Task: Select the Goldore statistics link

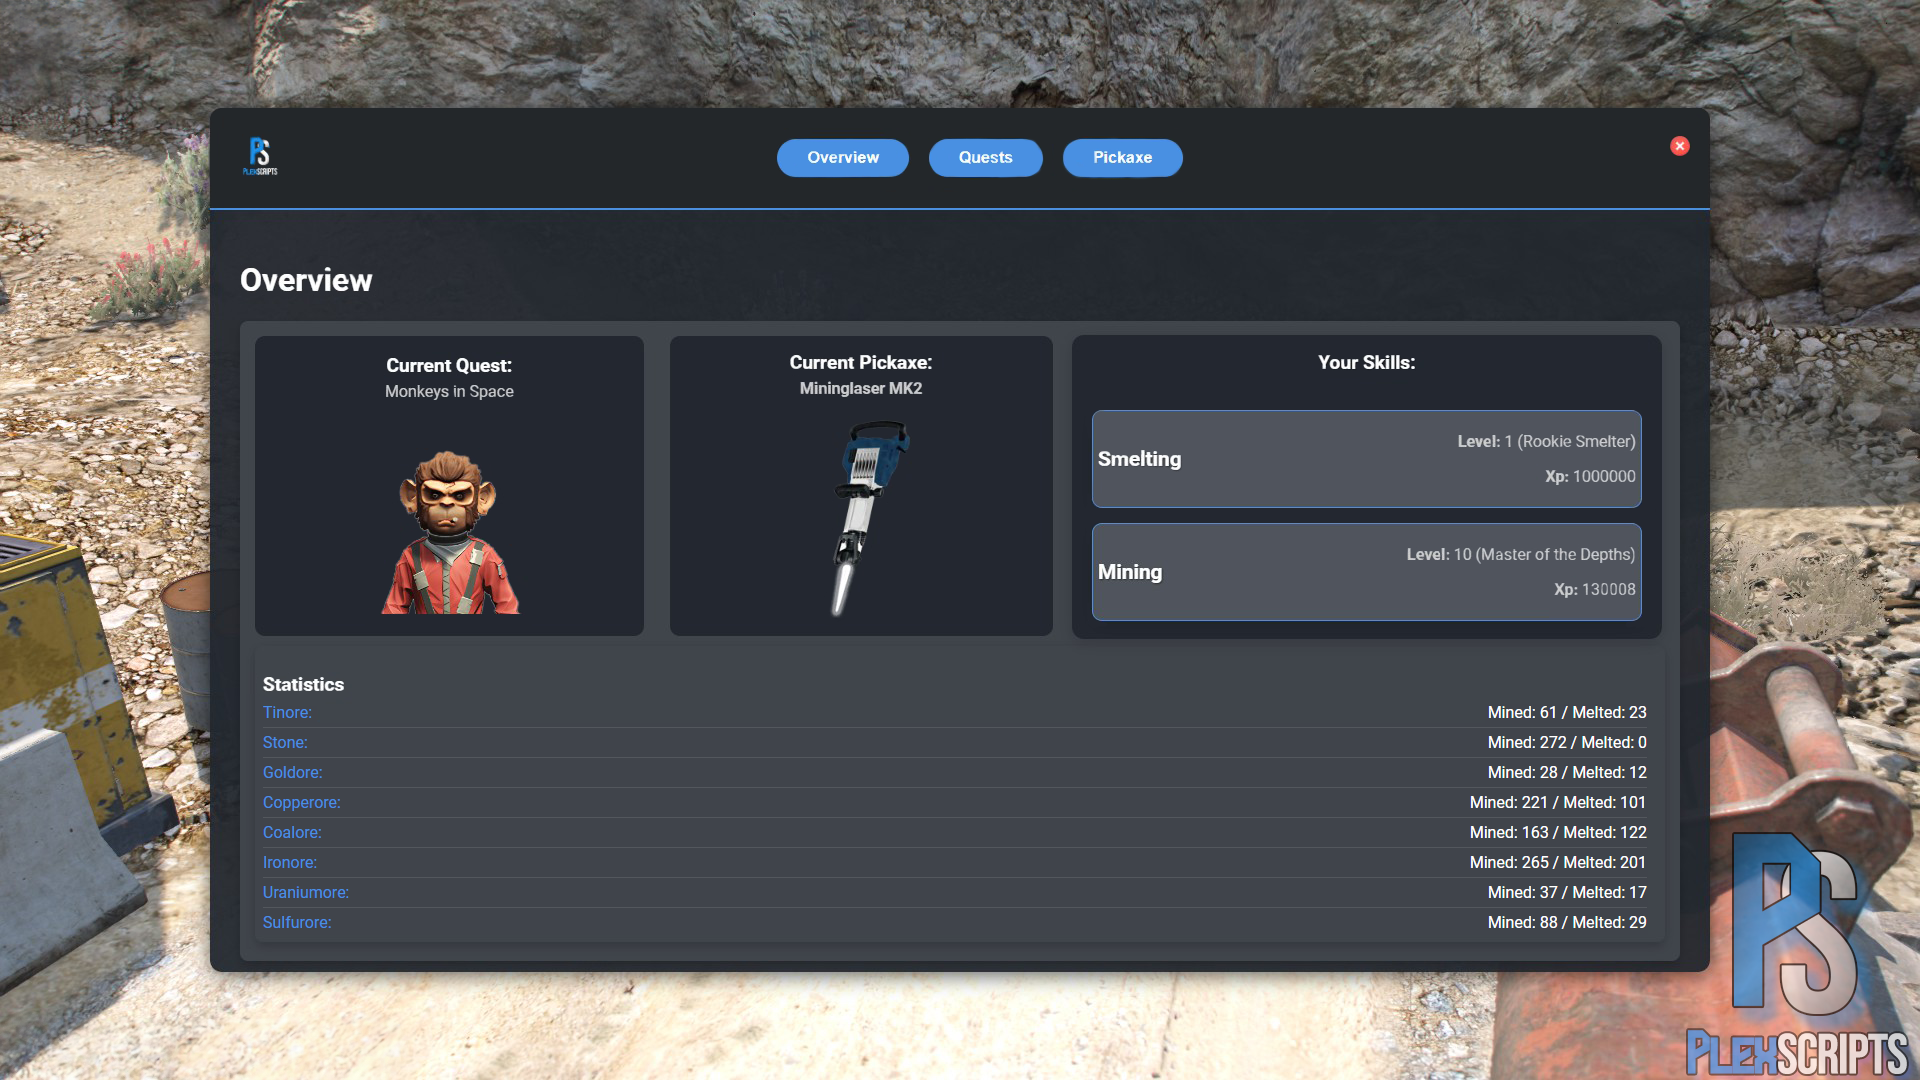Action: coord(292,772)
